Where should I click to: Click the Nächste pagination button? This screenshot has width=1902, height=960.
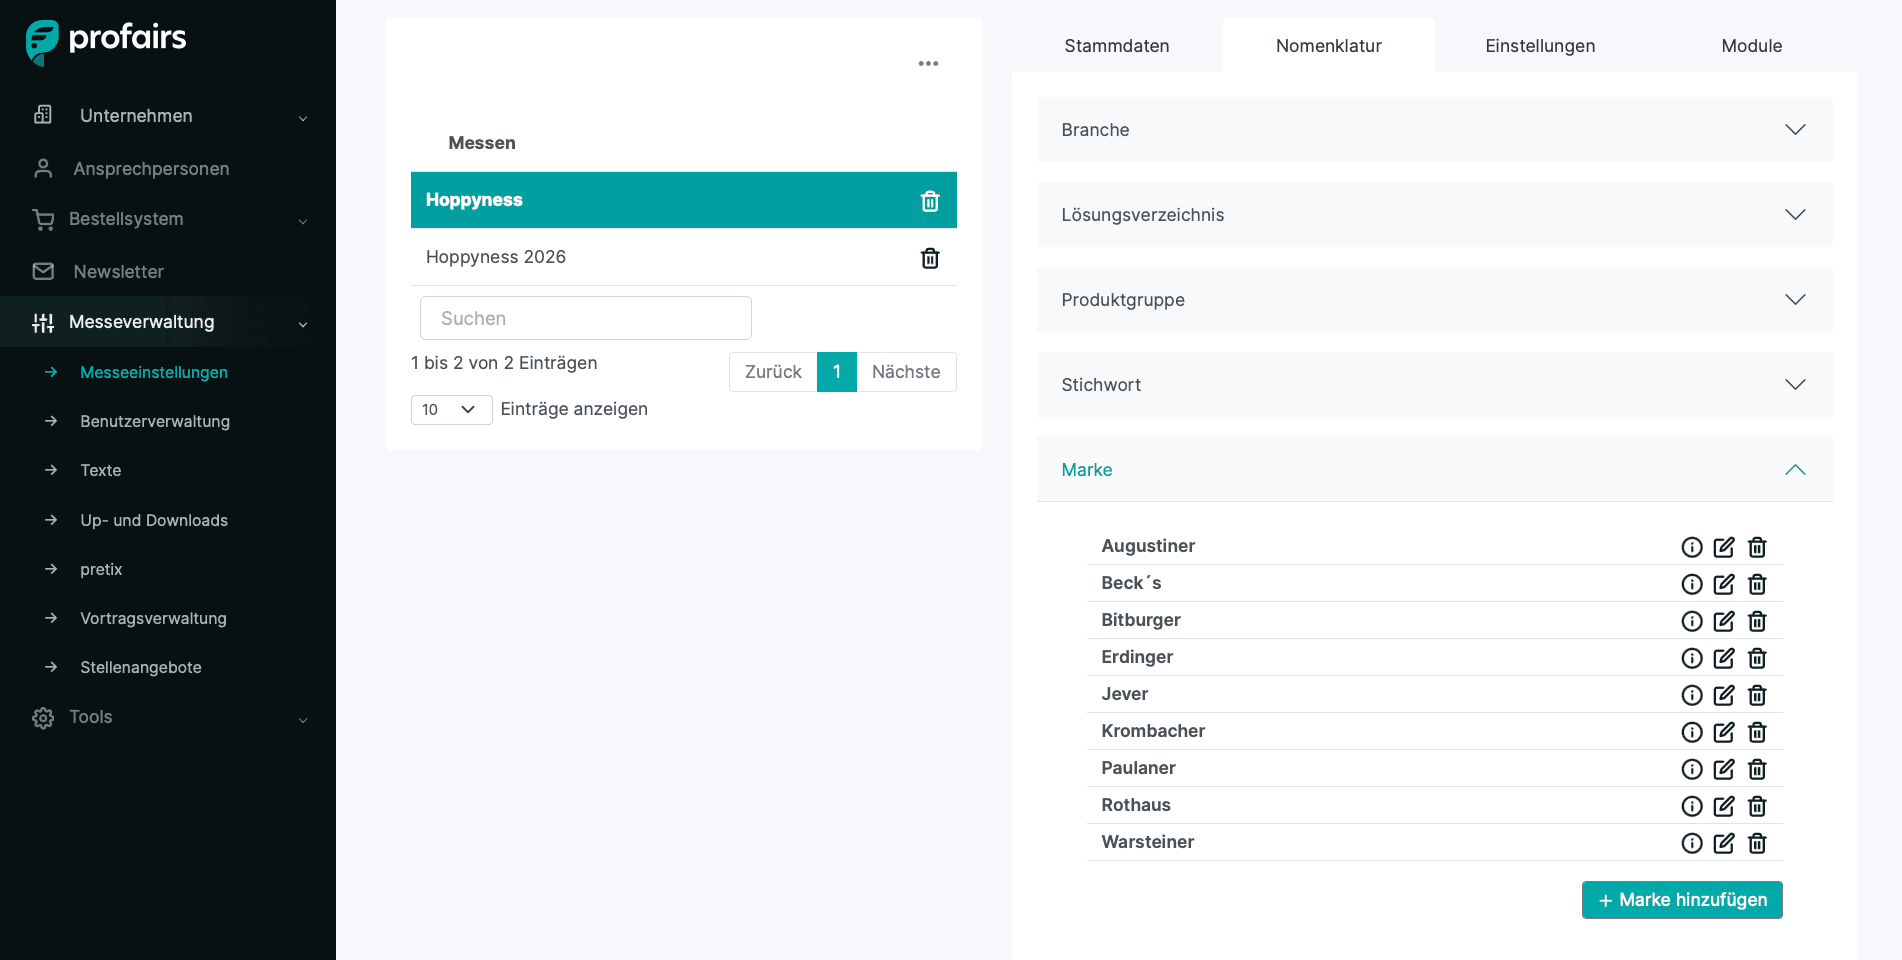[x=906, y=372]
